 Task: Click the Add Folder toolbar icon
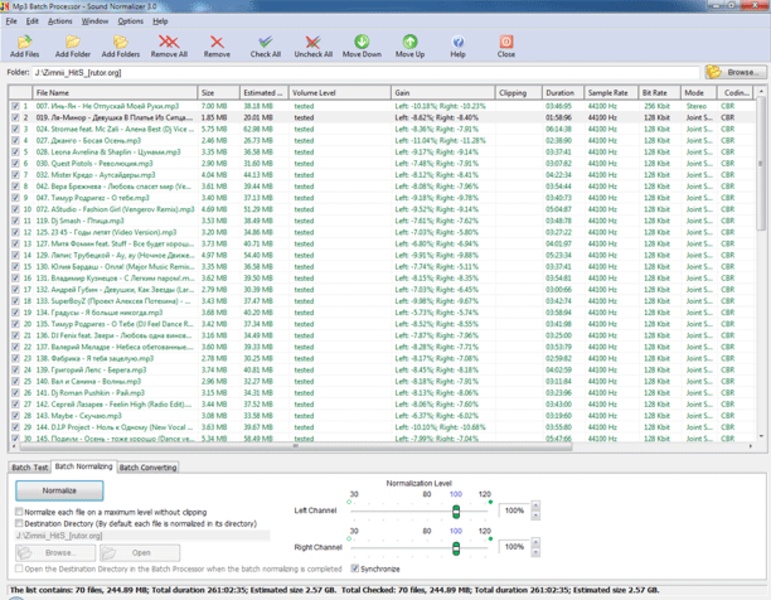click(73, 43)
